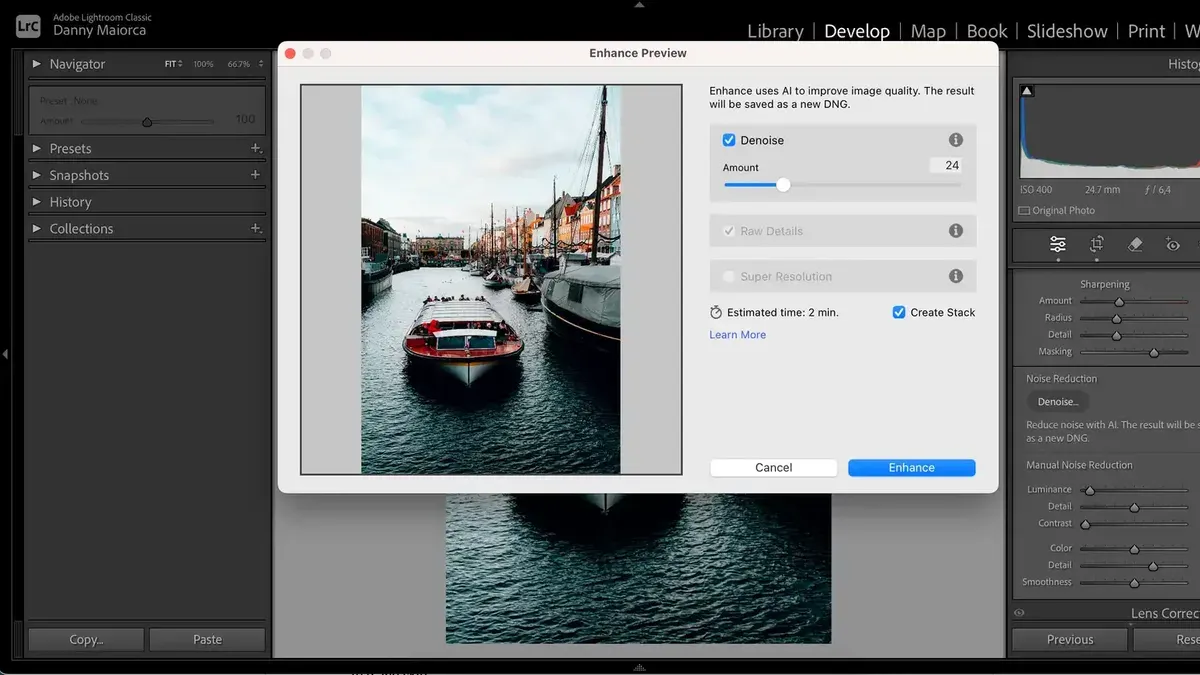
Task: Click the estimated time stopwatch icon
Action: coord(716,312)
